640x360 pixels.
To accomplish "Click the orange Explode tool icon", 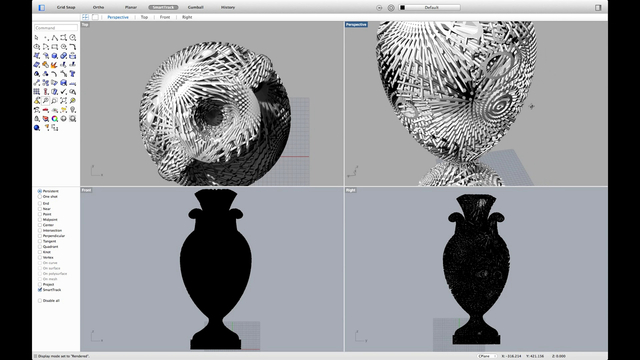I will point(55,64).
